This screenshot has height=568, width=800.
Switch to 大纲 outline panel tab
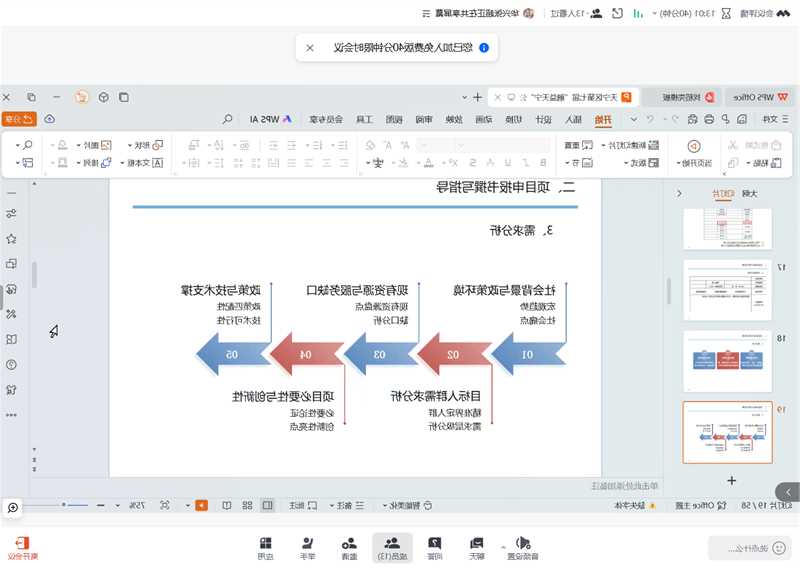(x=749, y=193)
